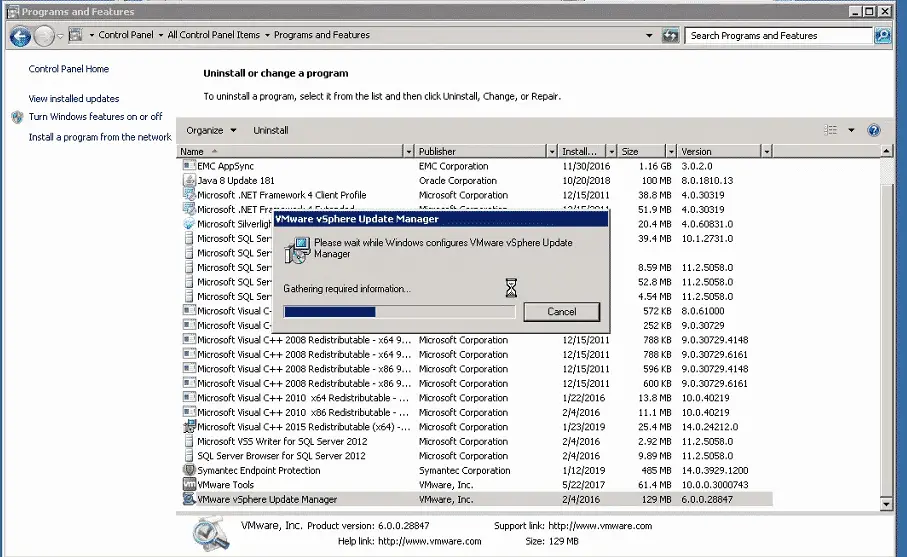Click the VMware Tools program icon

(189, 484)
